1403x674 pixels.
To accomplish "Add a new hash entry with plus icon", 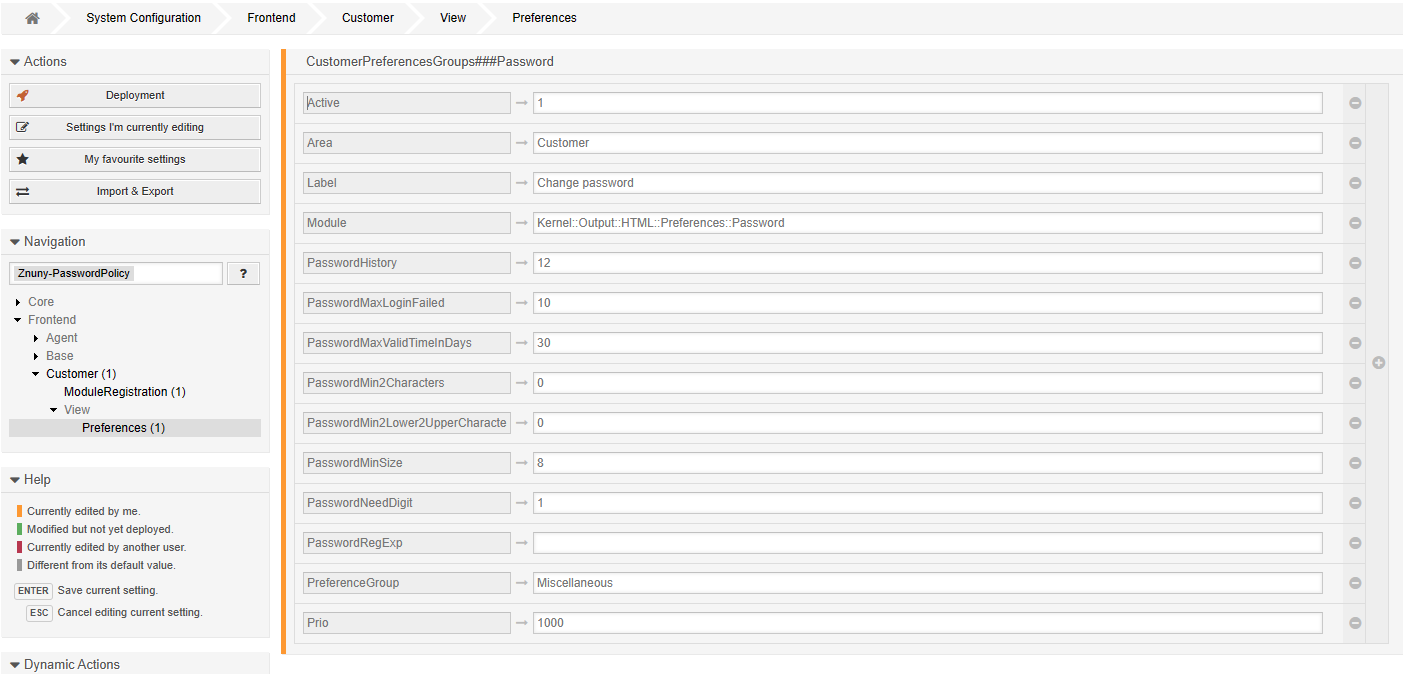I will tap(1379, 363).
